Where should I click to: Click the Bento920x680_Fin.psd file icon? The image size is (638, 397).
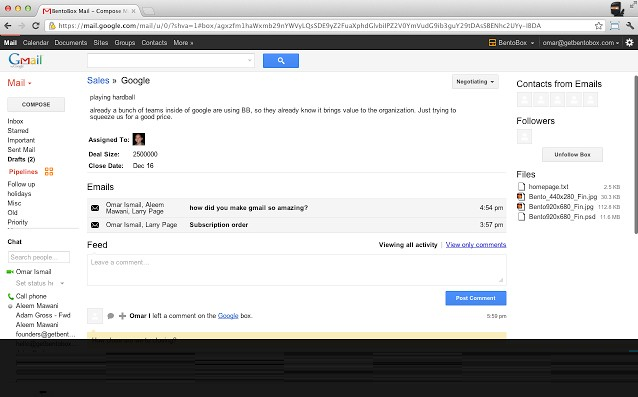click(521, 217)
